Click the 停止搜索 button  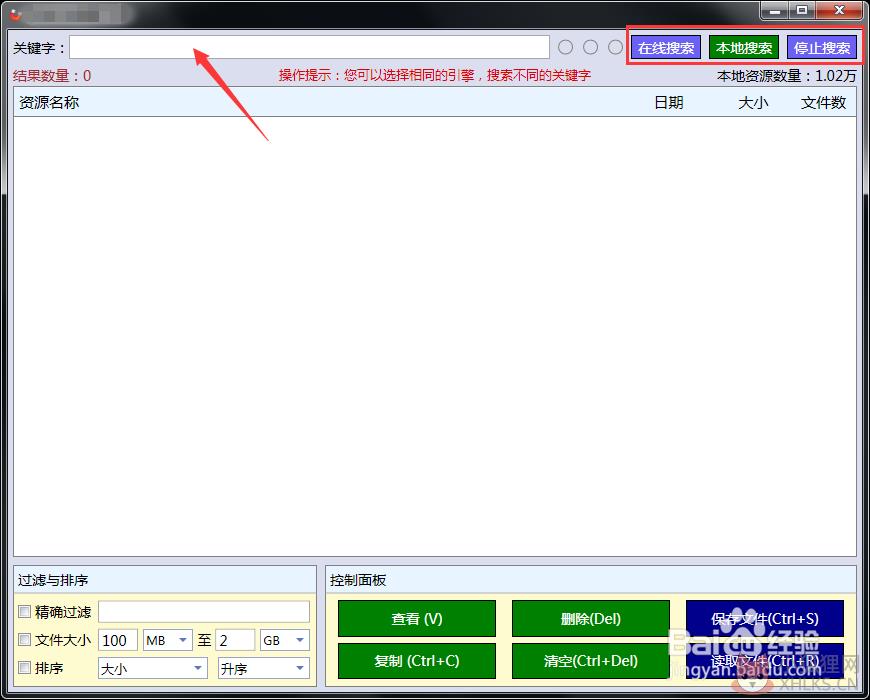coord(822,48)
